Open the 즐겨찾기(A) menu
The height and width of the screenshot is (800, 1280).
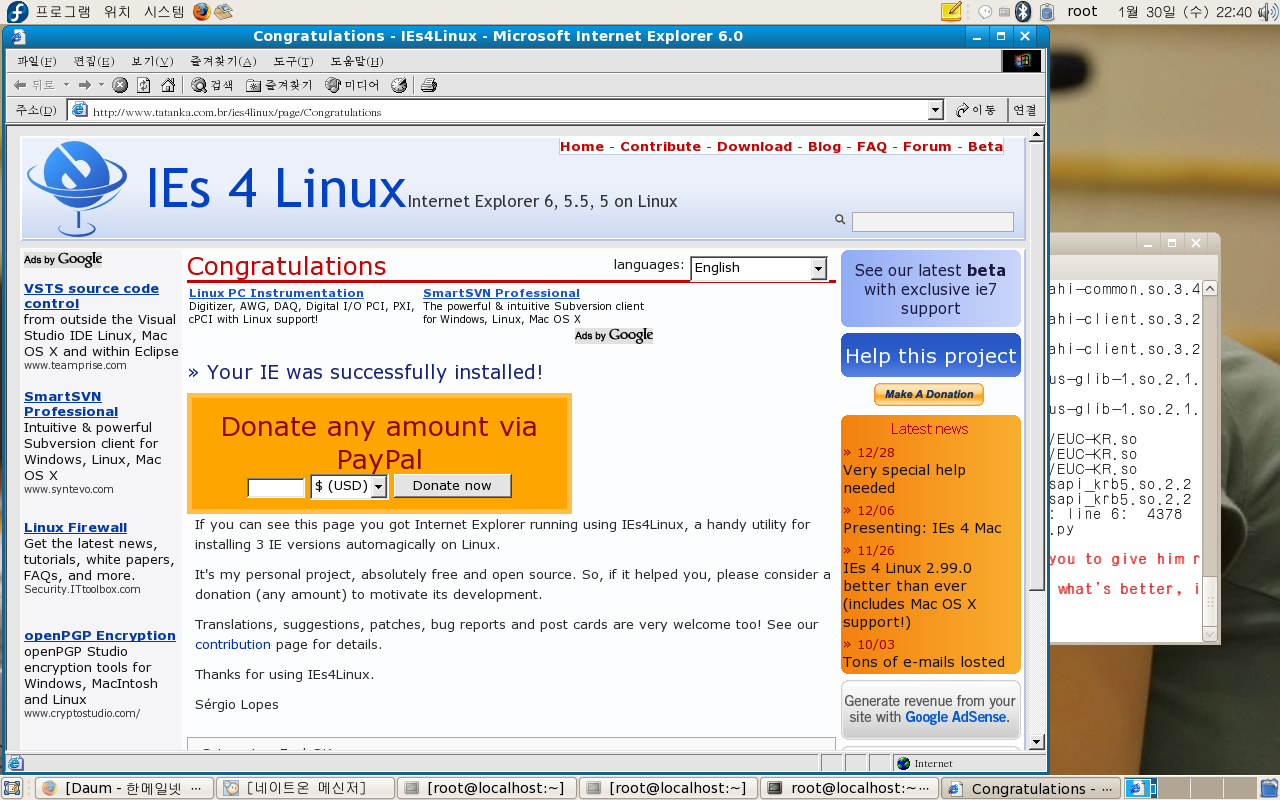(x=223, y=61)
